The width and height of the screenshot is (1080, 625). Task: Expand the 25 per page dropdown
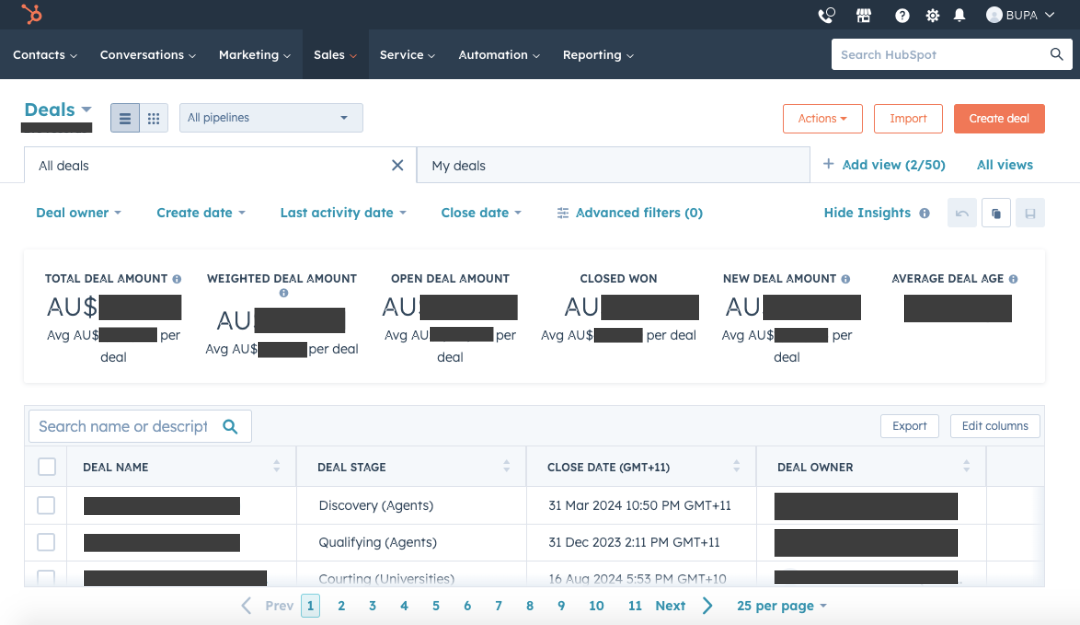[781, 605]
